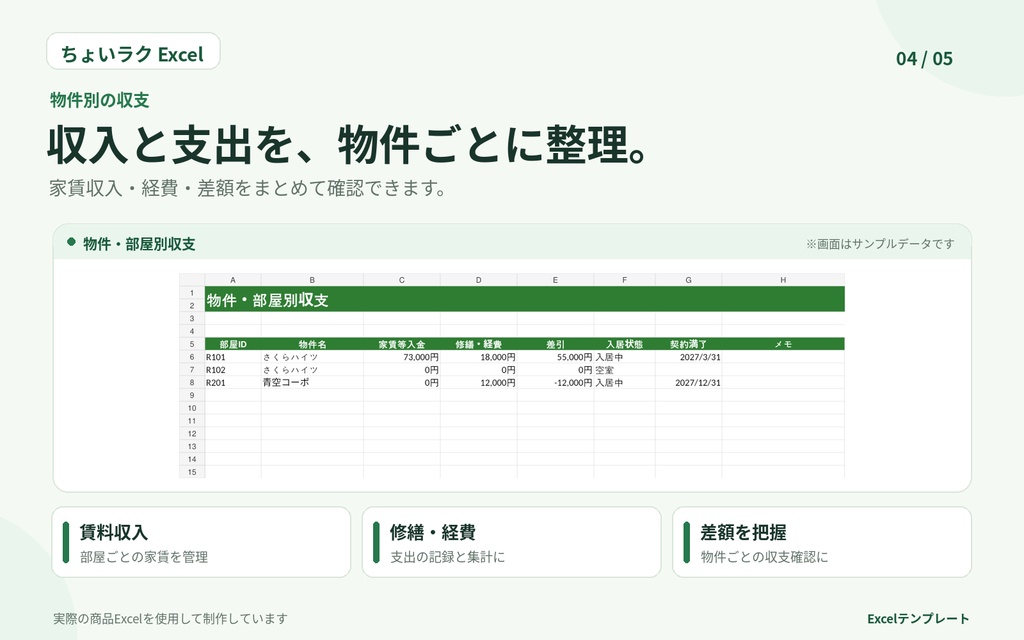The height and width of the screenshot is (640, 1024).
Task: Click the green bar on the 賃料収入 card
Action: (65, 542)
